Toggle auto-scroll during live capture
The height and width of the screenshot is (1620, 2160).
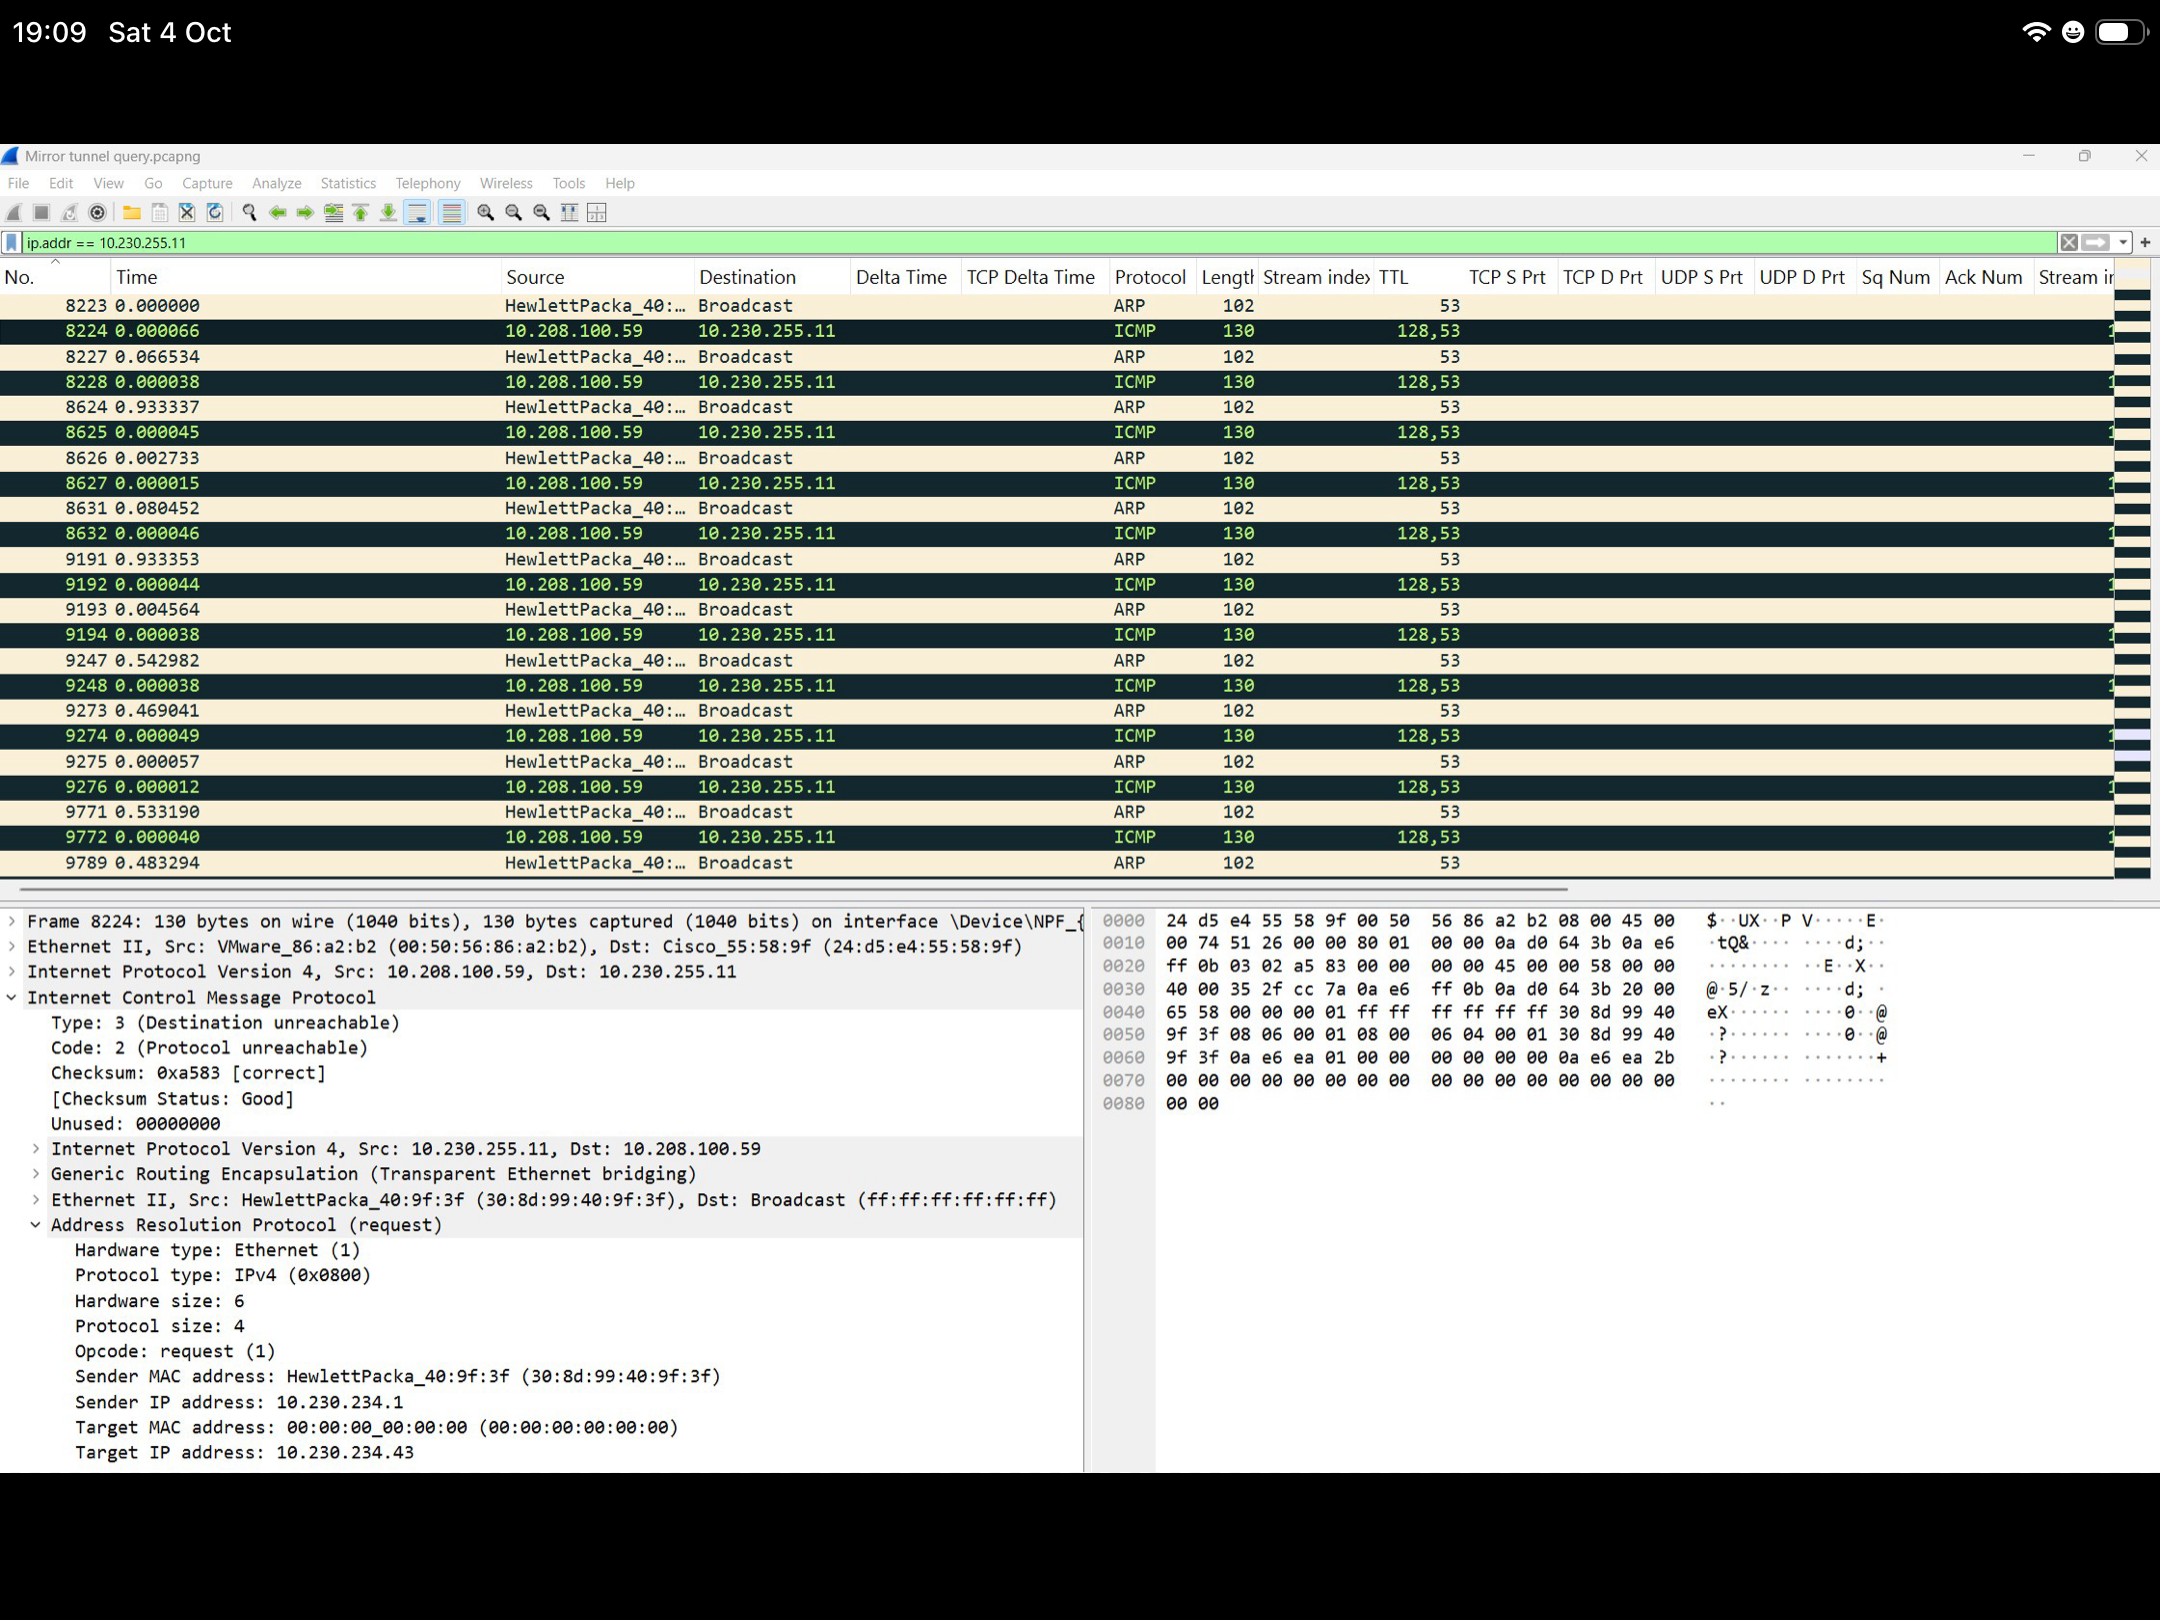click(418, 212)
